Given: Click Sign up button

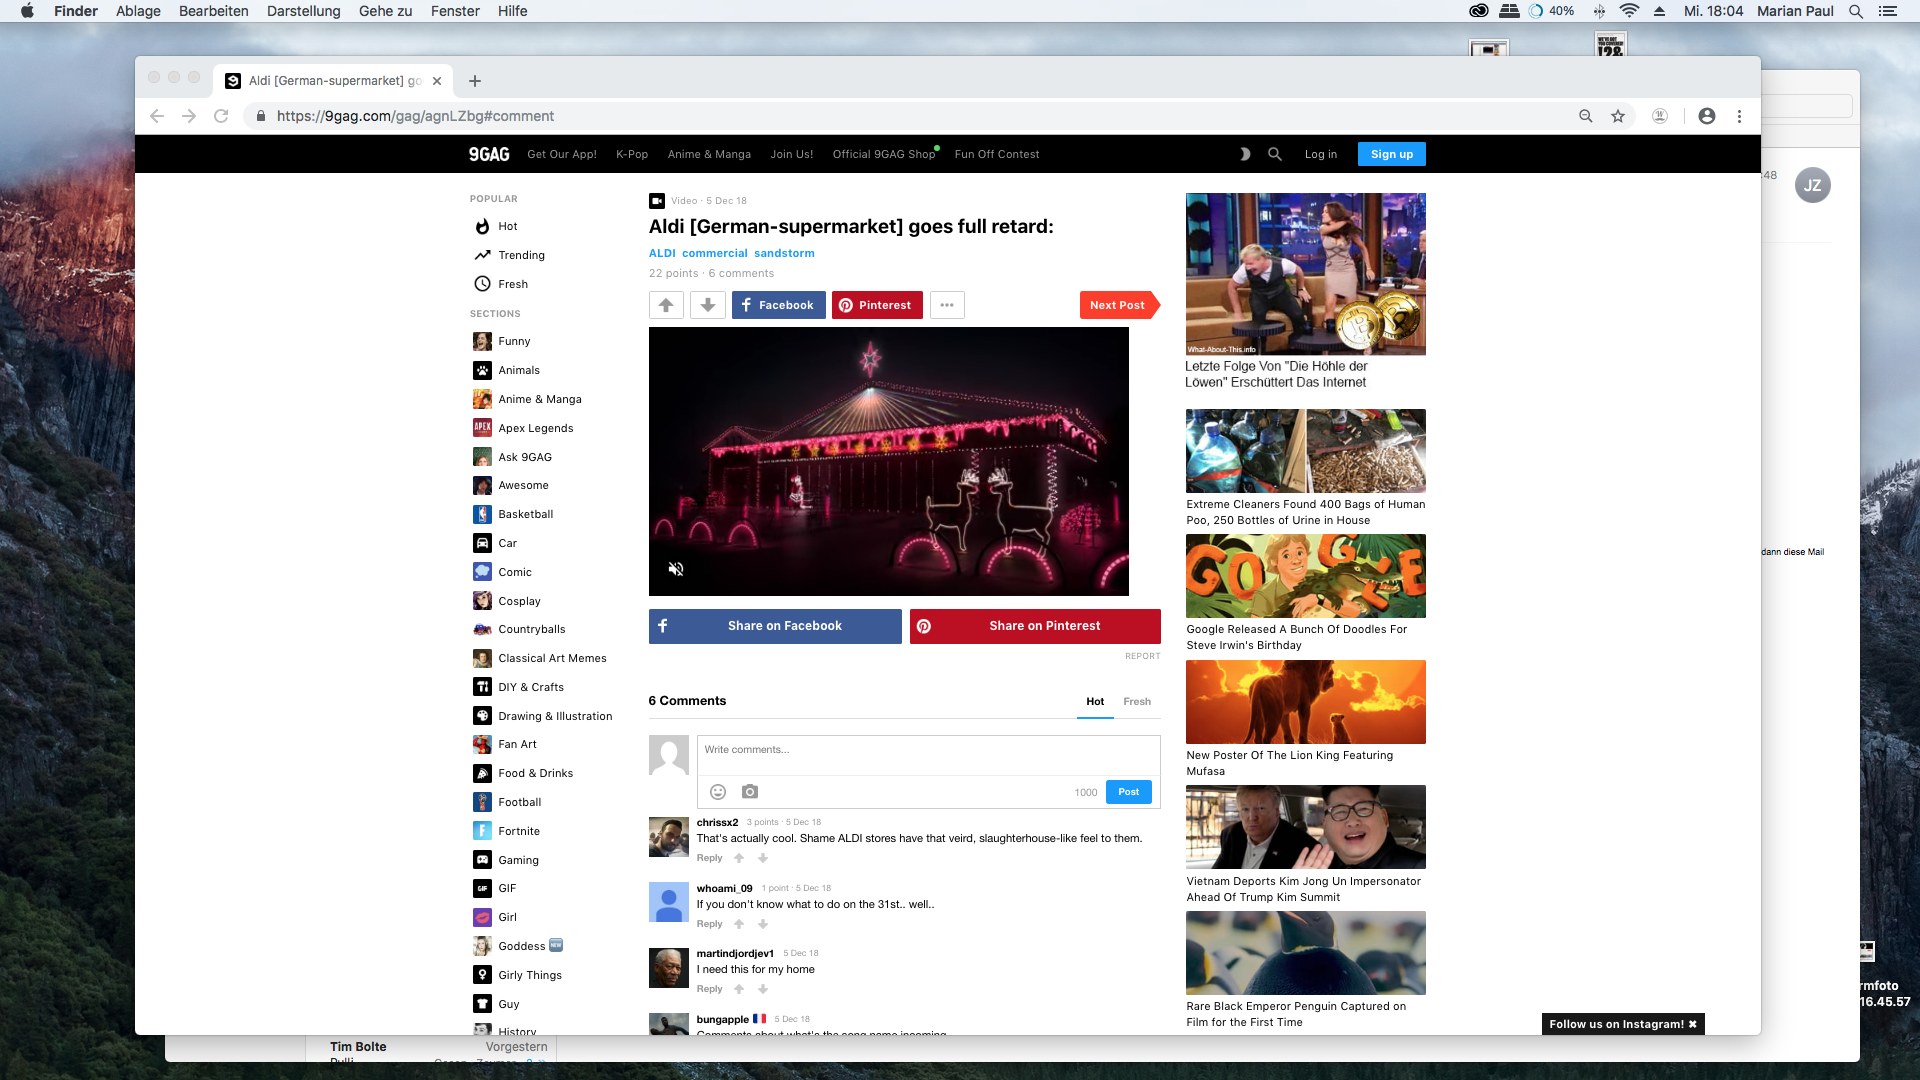Looking at the screenshot, I should point(1392,154).
